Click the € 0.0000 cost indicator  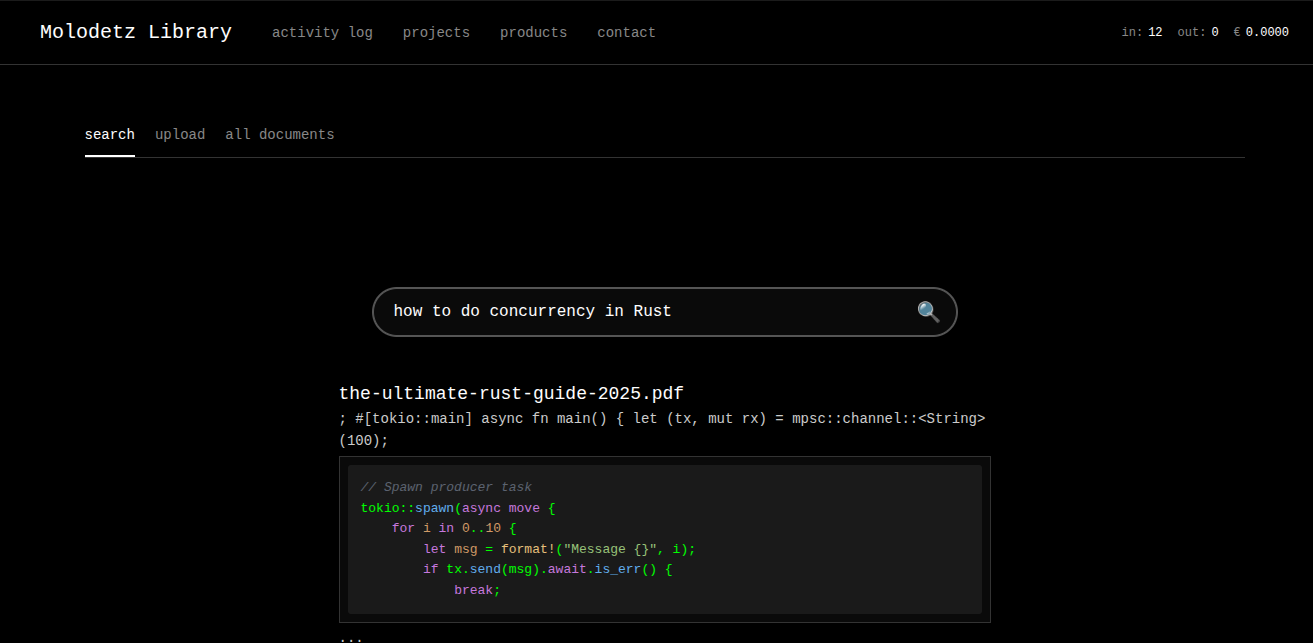pyautogui.click(x=1260, y=32)
